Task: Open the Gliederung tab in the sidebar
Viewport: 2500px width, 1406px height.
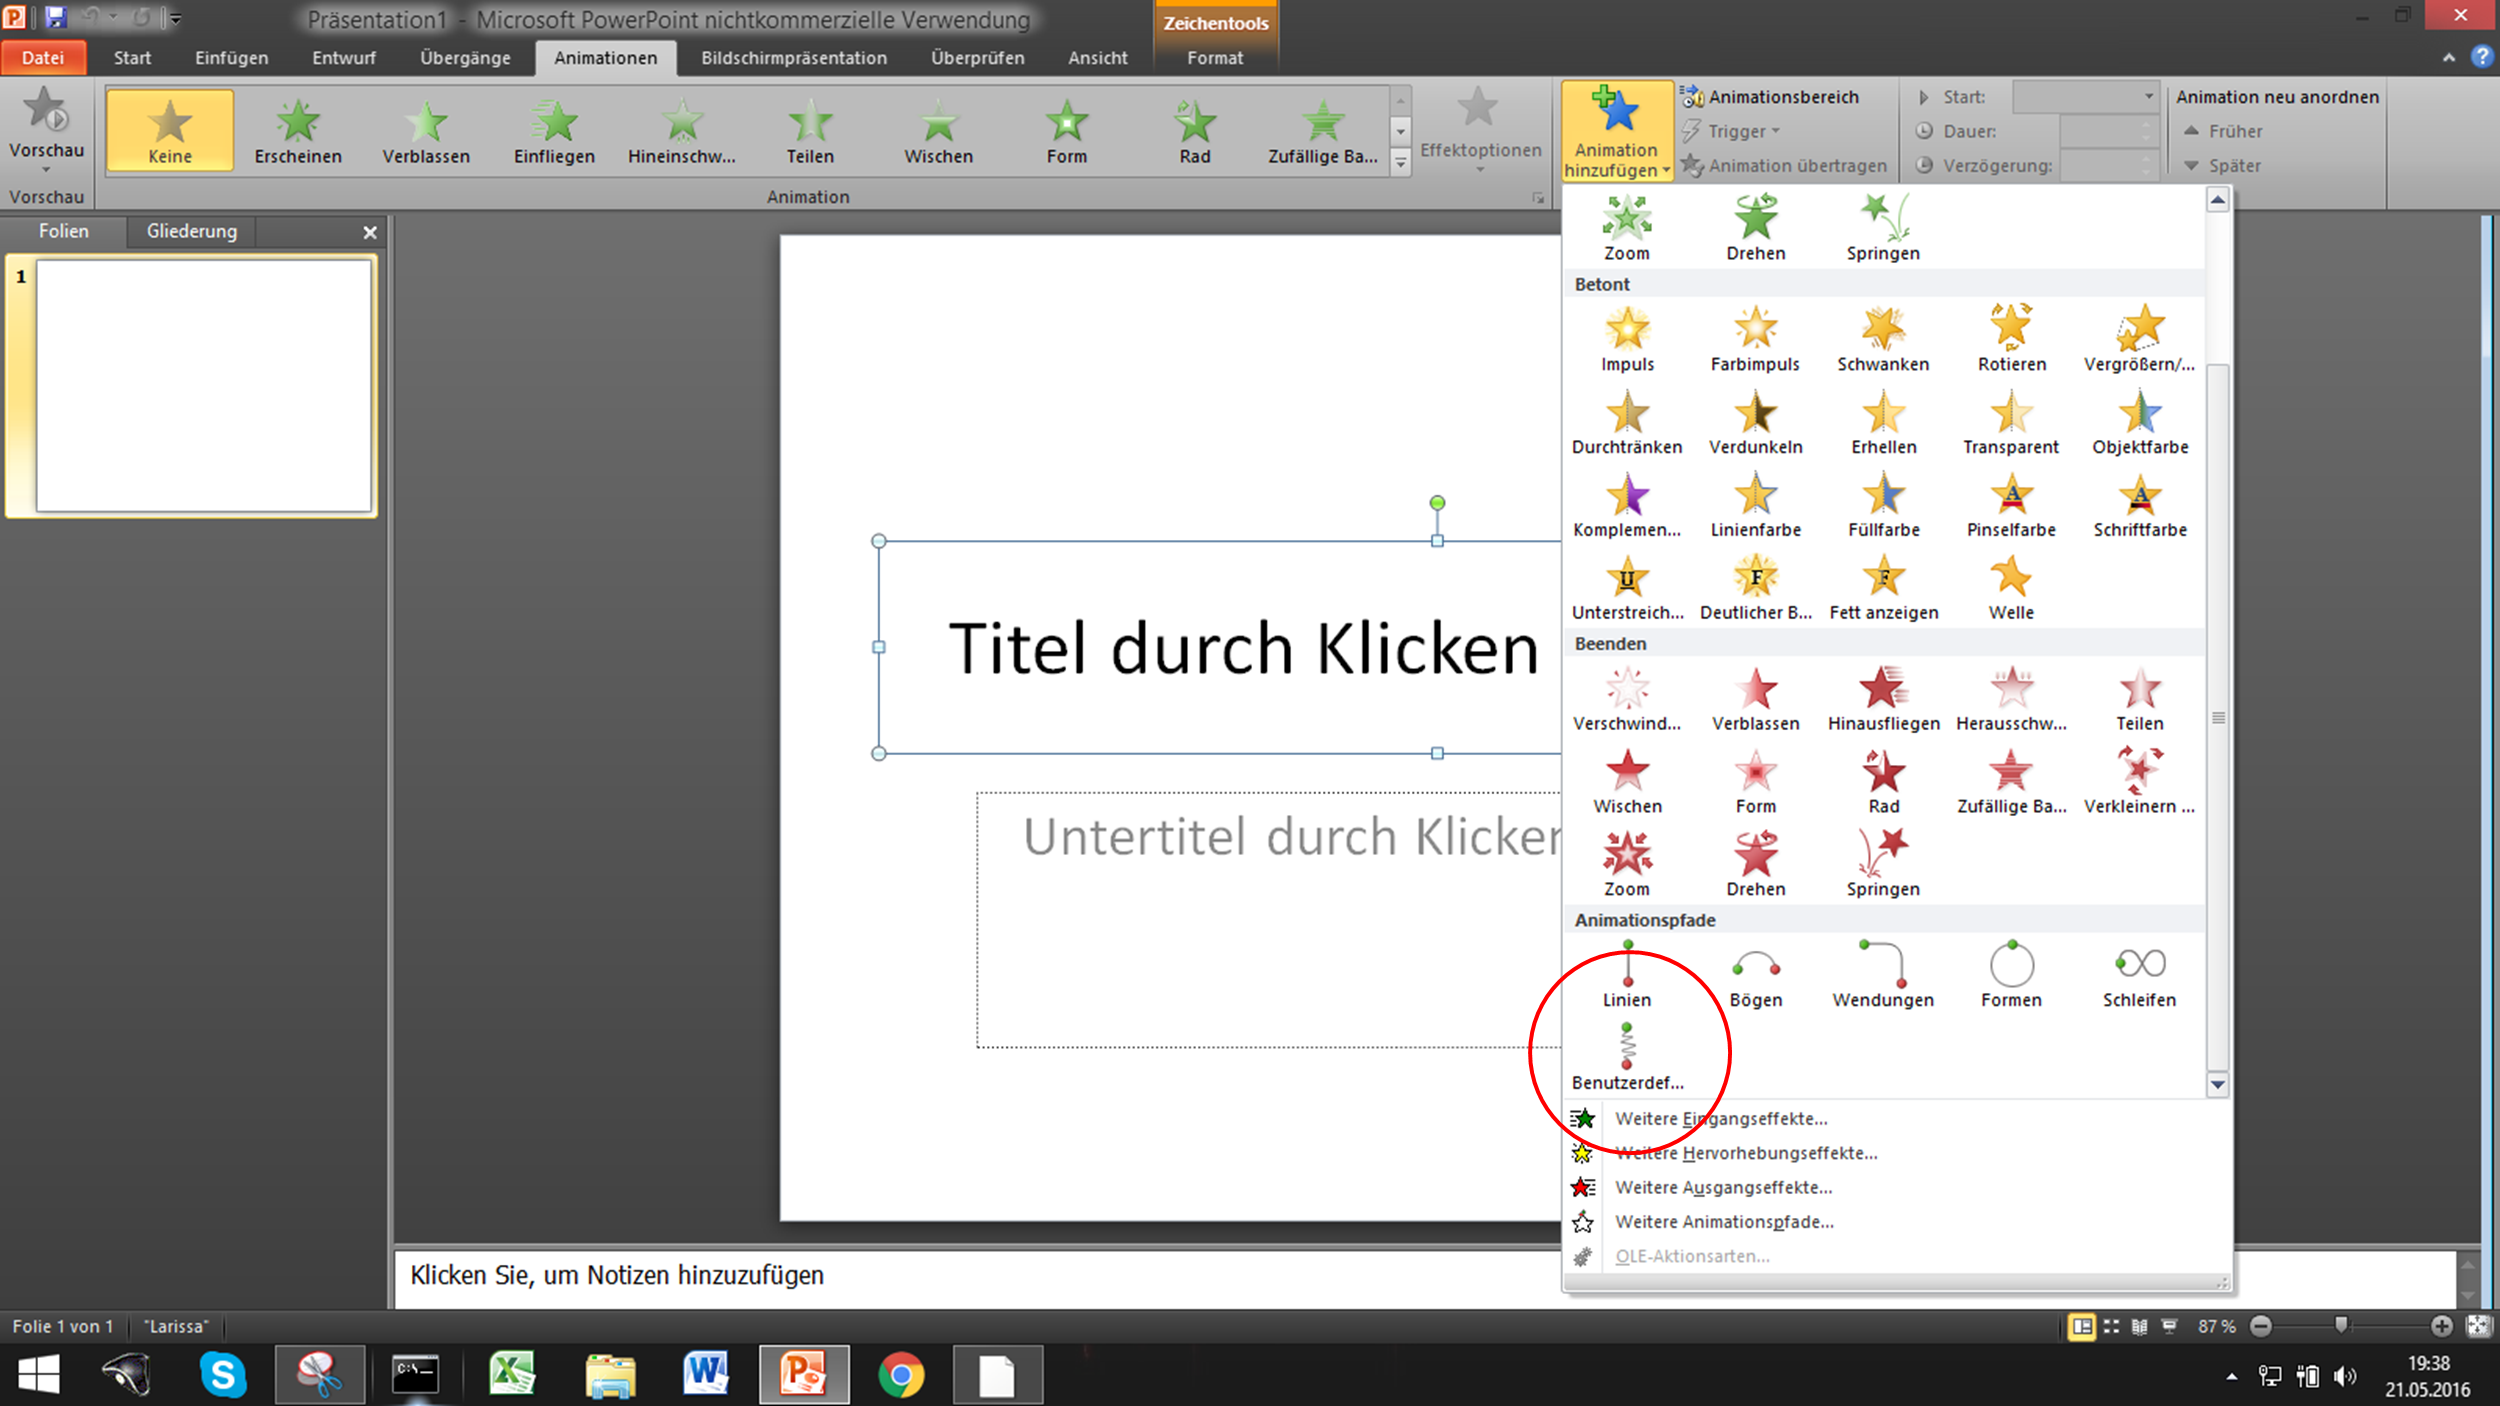Action: click(x=190, y=231)
